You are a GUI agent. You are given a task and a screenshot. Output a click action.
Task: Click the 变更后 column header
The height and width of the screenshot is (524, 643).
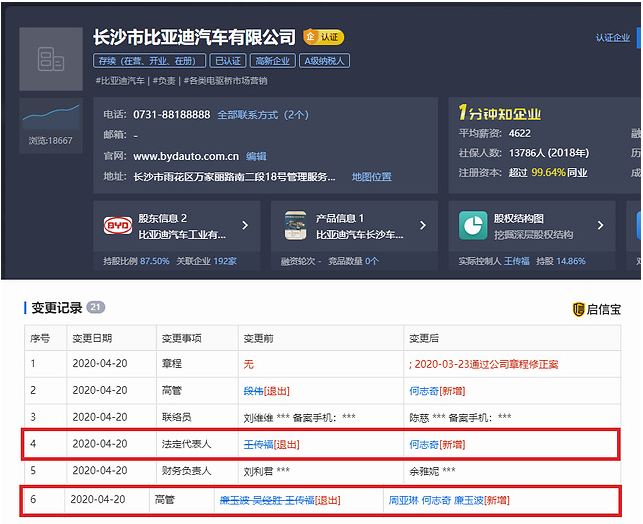point(424,338)
